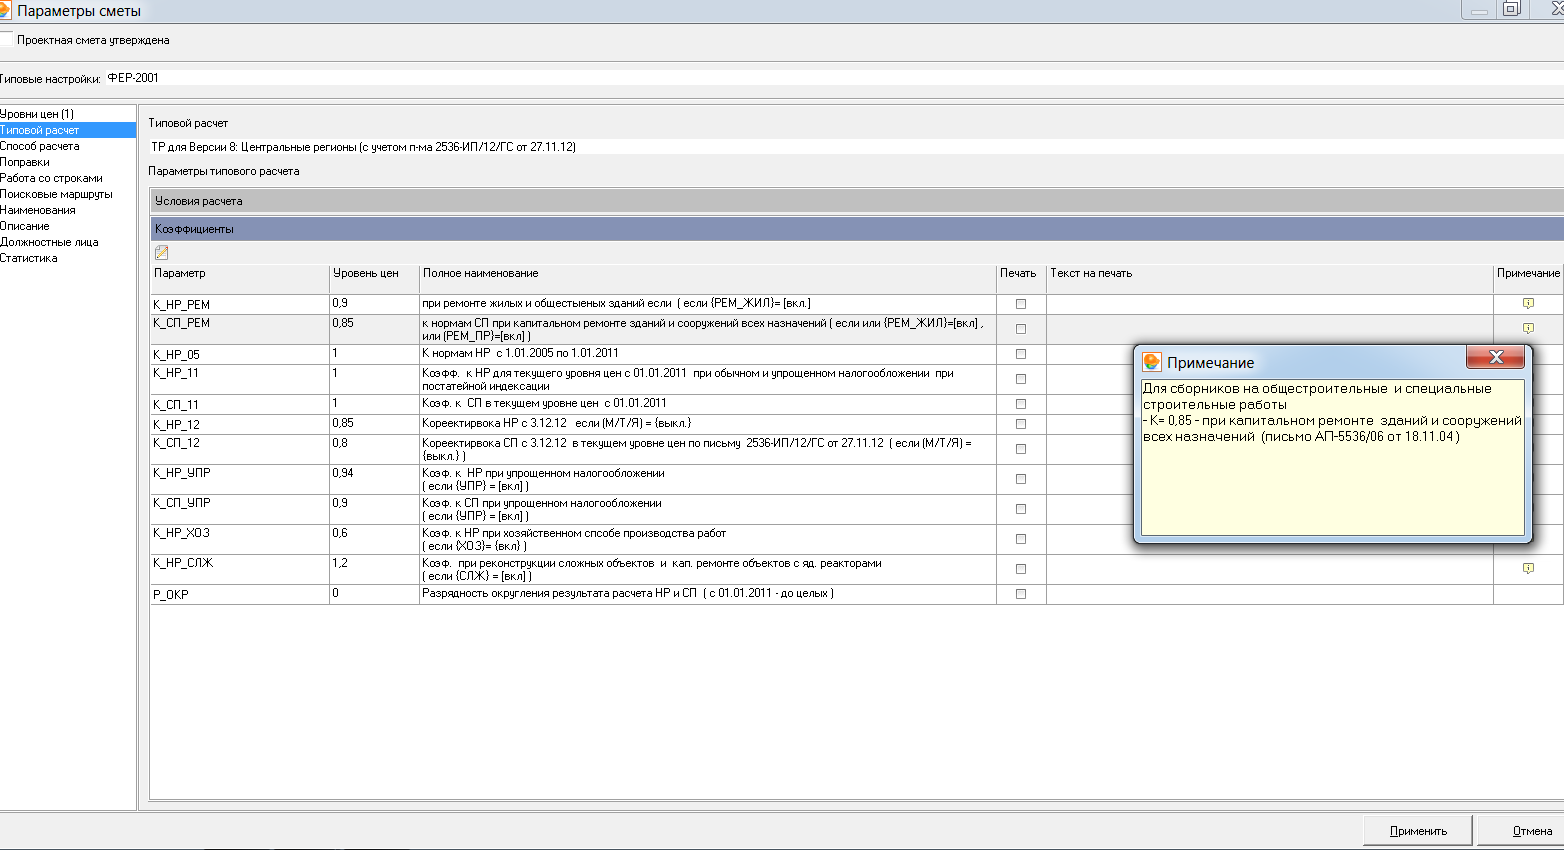The width and height of the screenshot is (1564, 850).
Task: Select Способ расчета in the left list
Action: 40,146
